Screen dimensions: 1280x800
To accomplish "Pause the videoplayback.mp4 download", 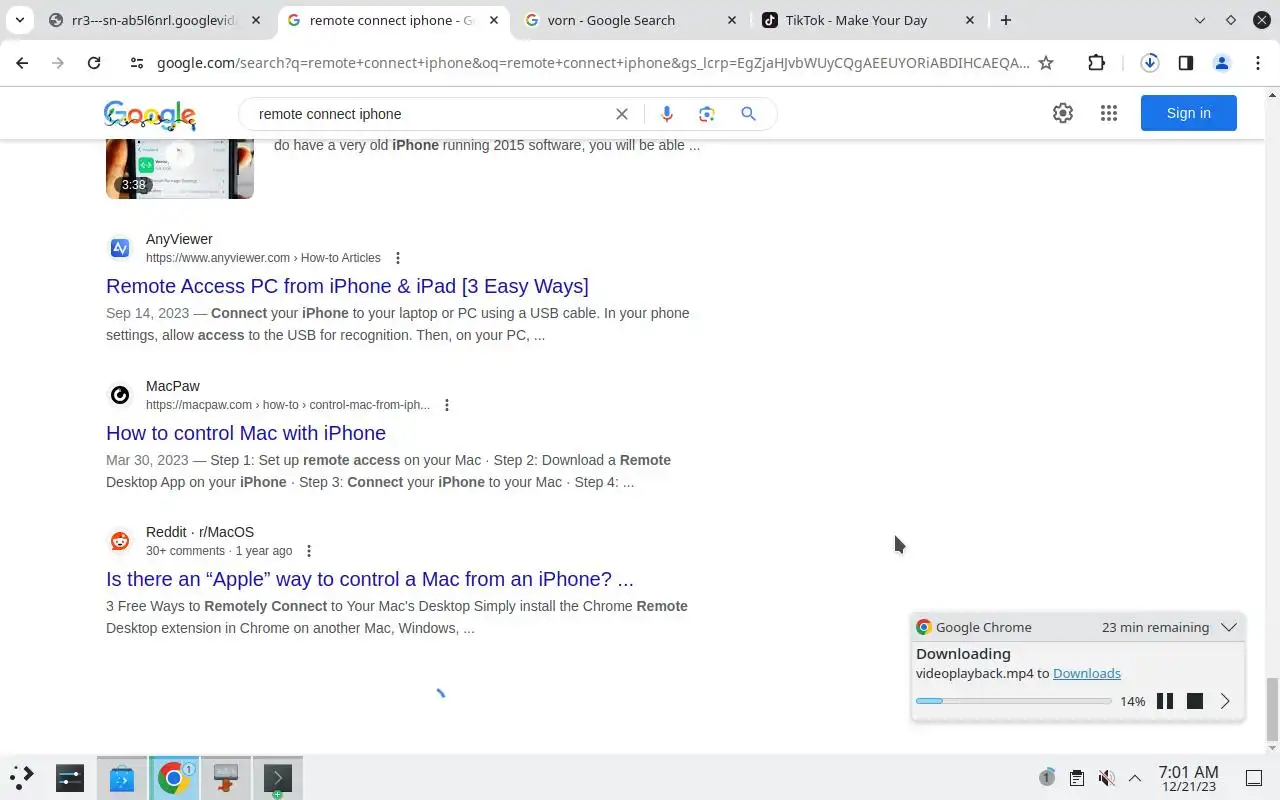I will (x=1165, y=701).
